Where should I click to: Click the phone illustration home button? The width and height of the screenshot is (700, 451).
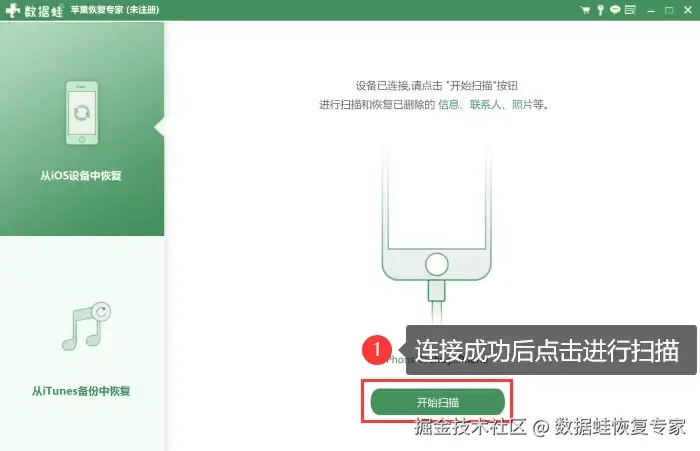pyautogui.click(x=437, y=264)
